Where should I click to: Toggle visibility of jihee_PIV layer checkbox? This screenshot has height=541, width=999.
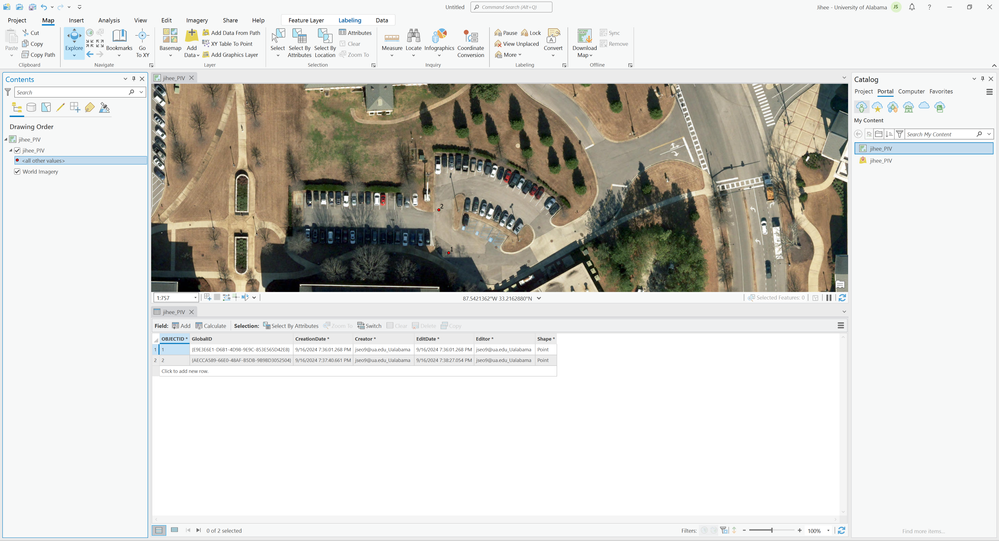tap(17, 151)
